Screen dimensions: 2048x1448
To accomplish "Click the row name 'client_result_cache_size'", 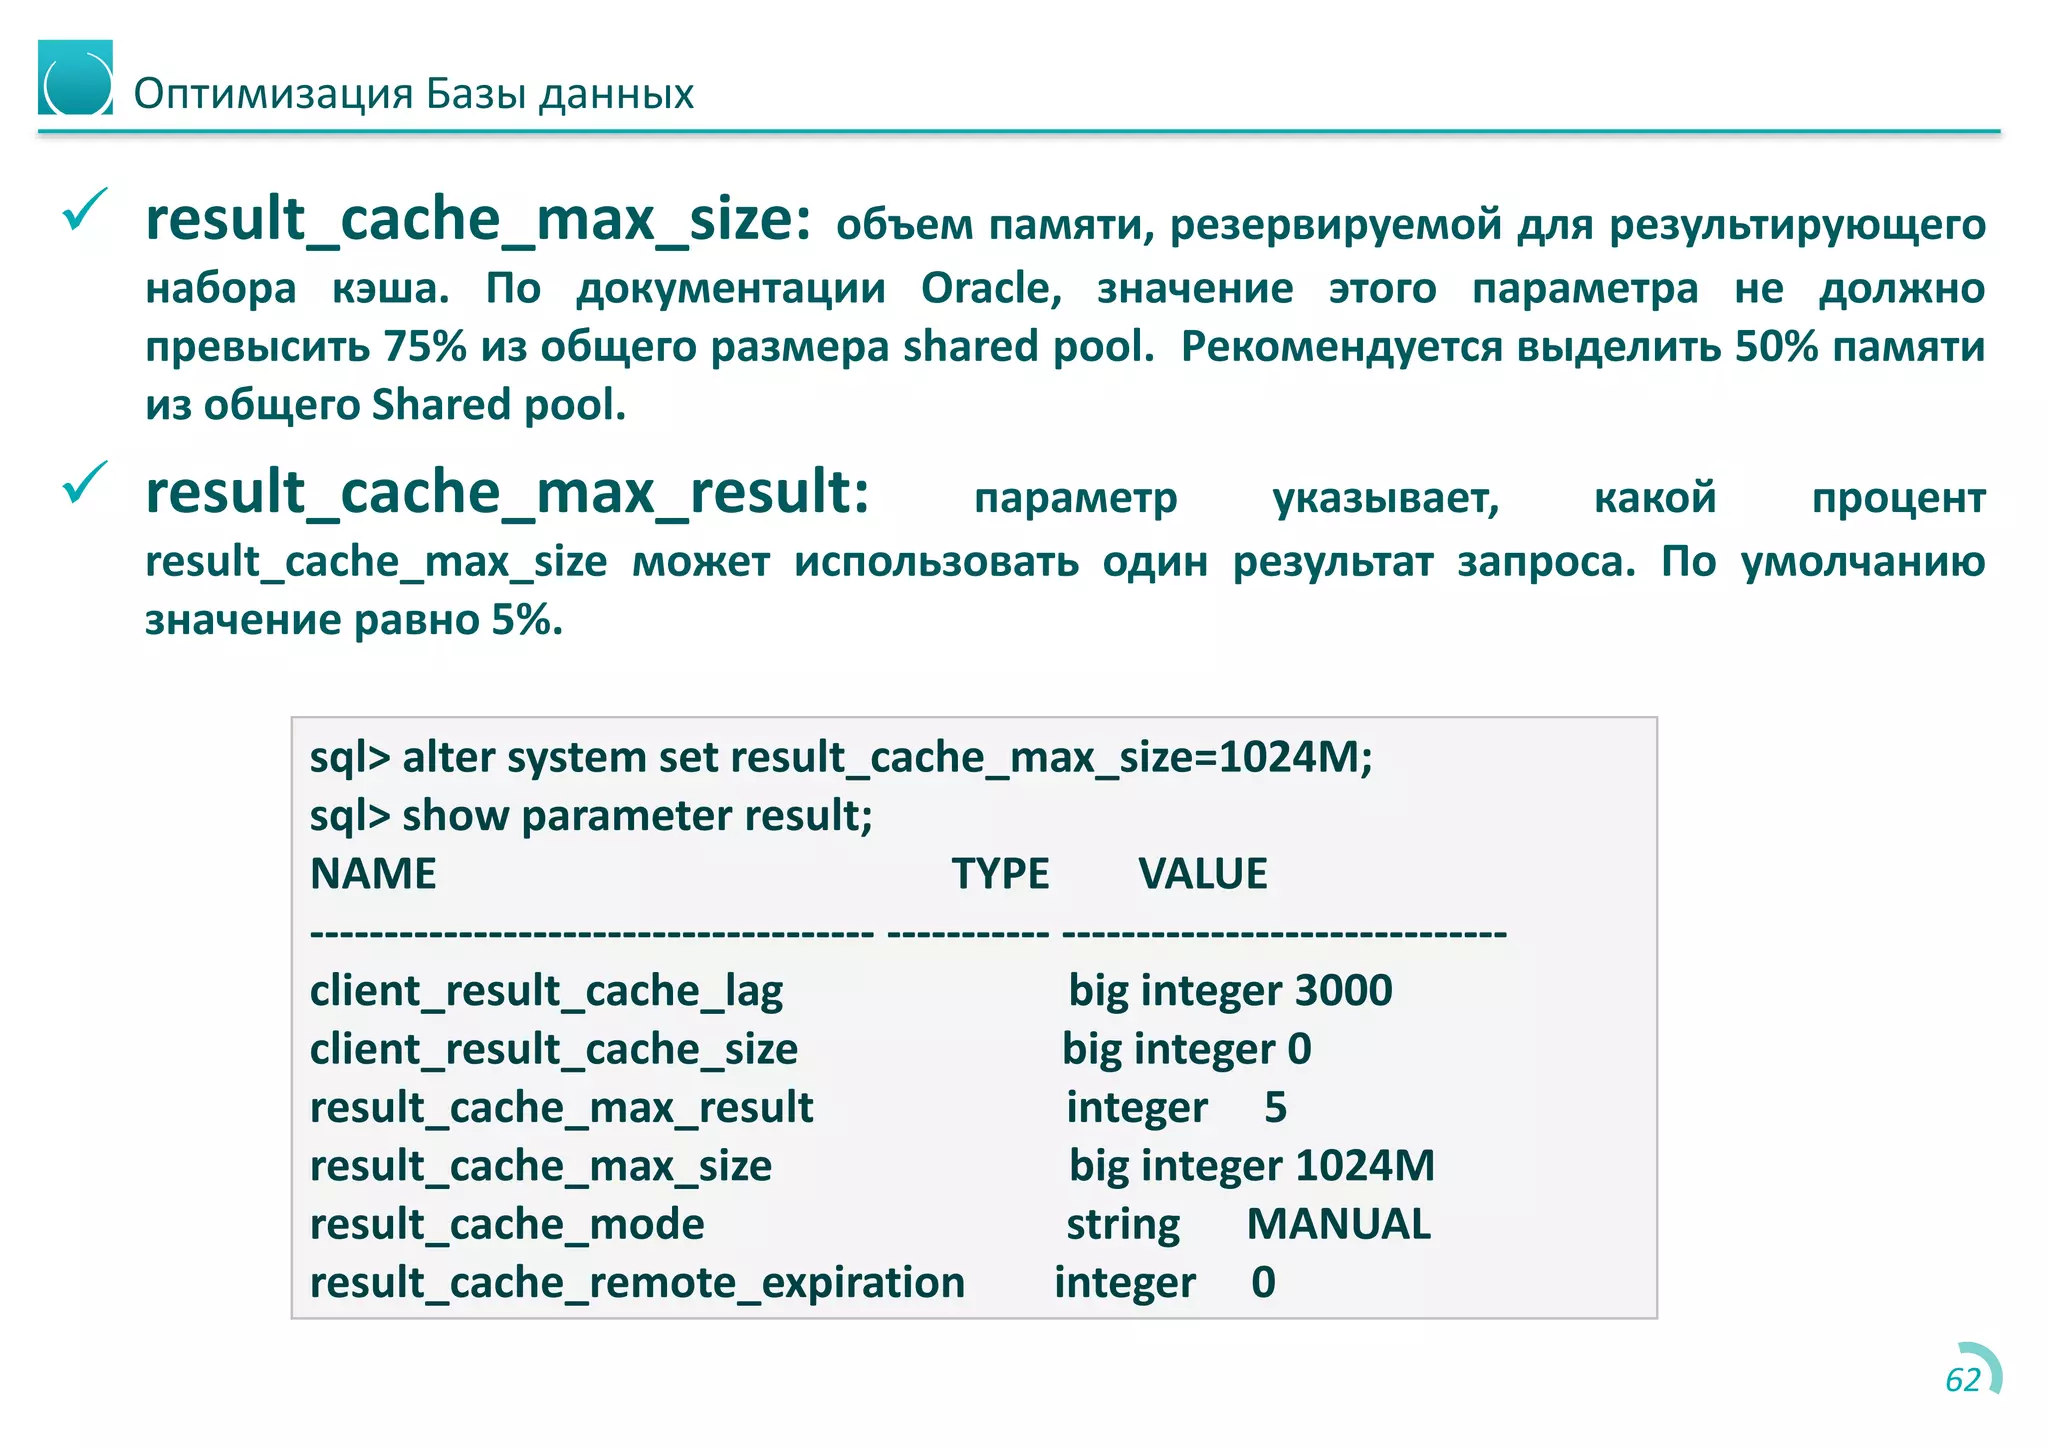I will [554, 1050].
